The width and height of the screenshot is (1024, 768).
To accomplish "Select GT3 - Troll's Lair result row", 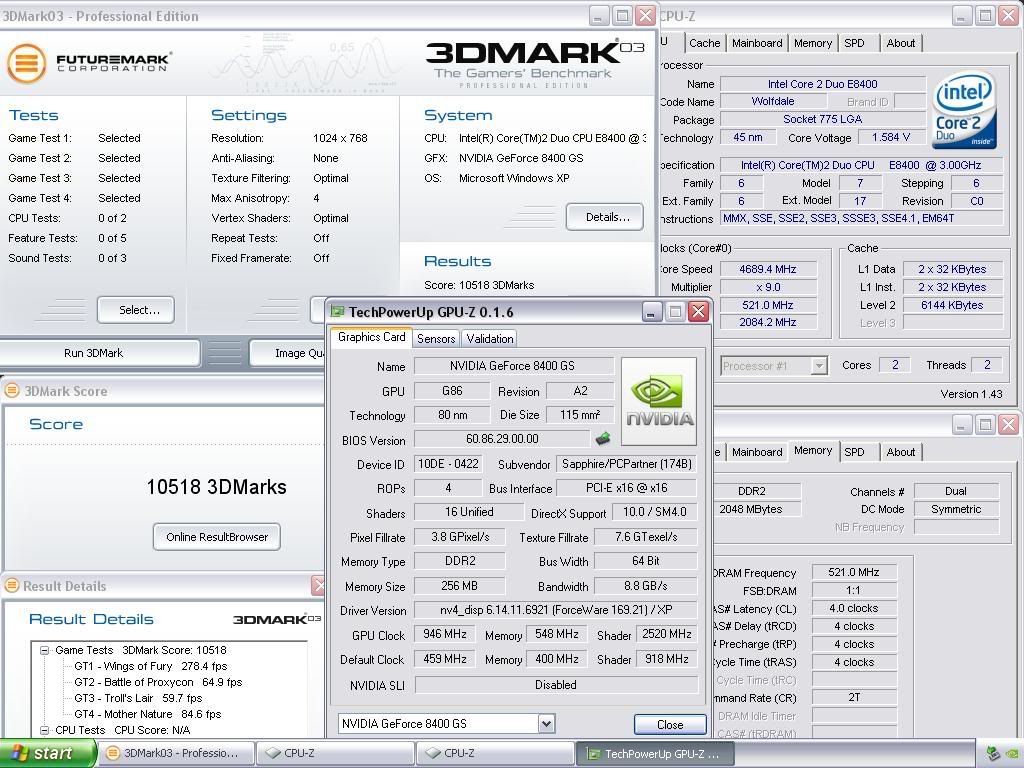I will pos(138,698).
